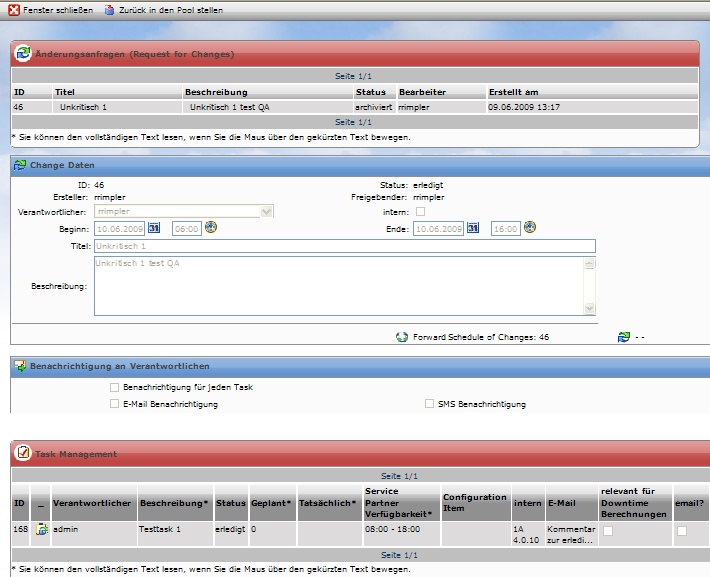Screen dimensions: 710x577
Task: Click the red close icon for Fenster schließen
Action: tap(14, 9)
